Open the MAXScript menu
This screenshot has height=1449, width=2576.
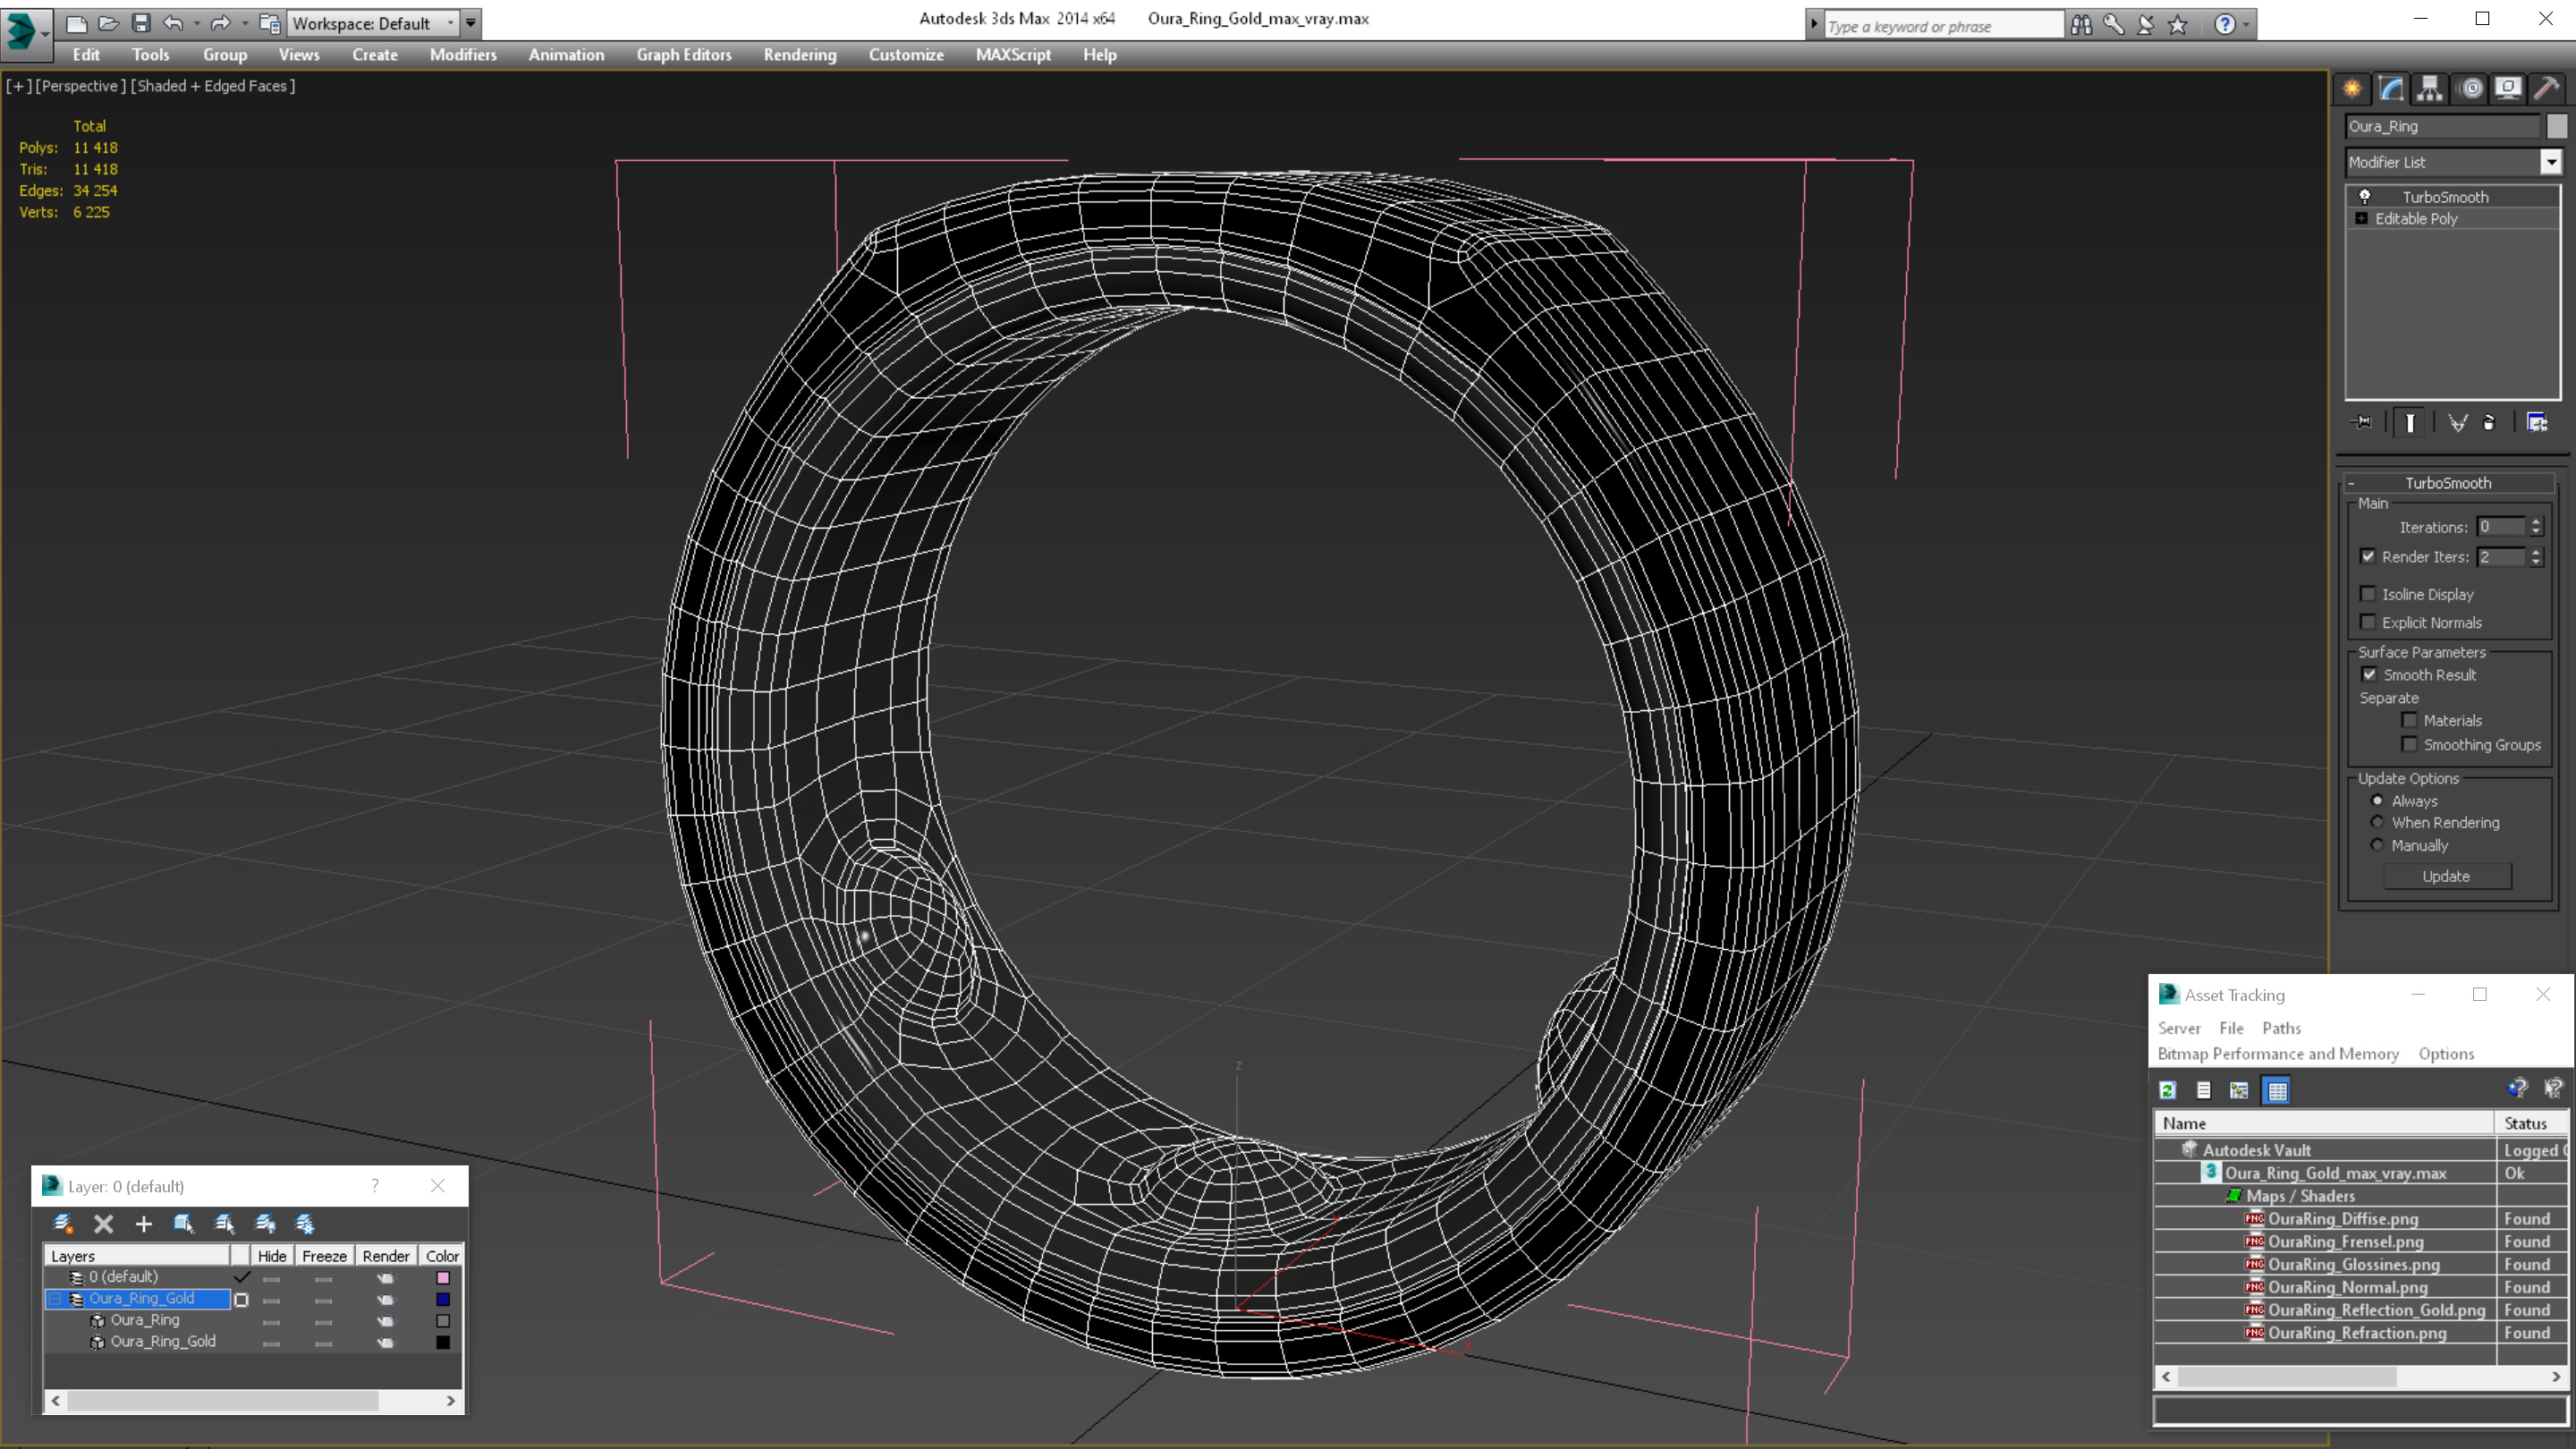[1013, 55]
